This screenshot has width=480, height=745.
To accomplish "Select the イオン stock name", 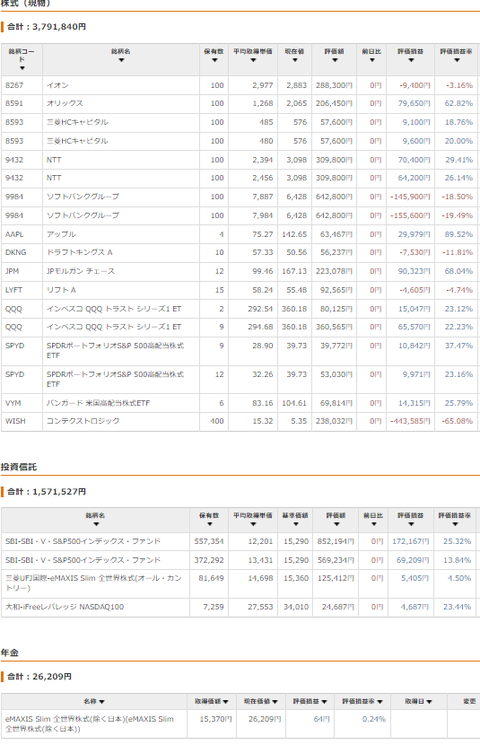I will tap(58, 85).
